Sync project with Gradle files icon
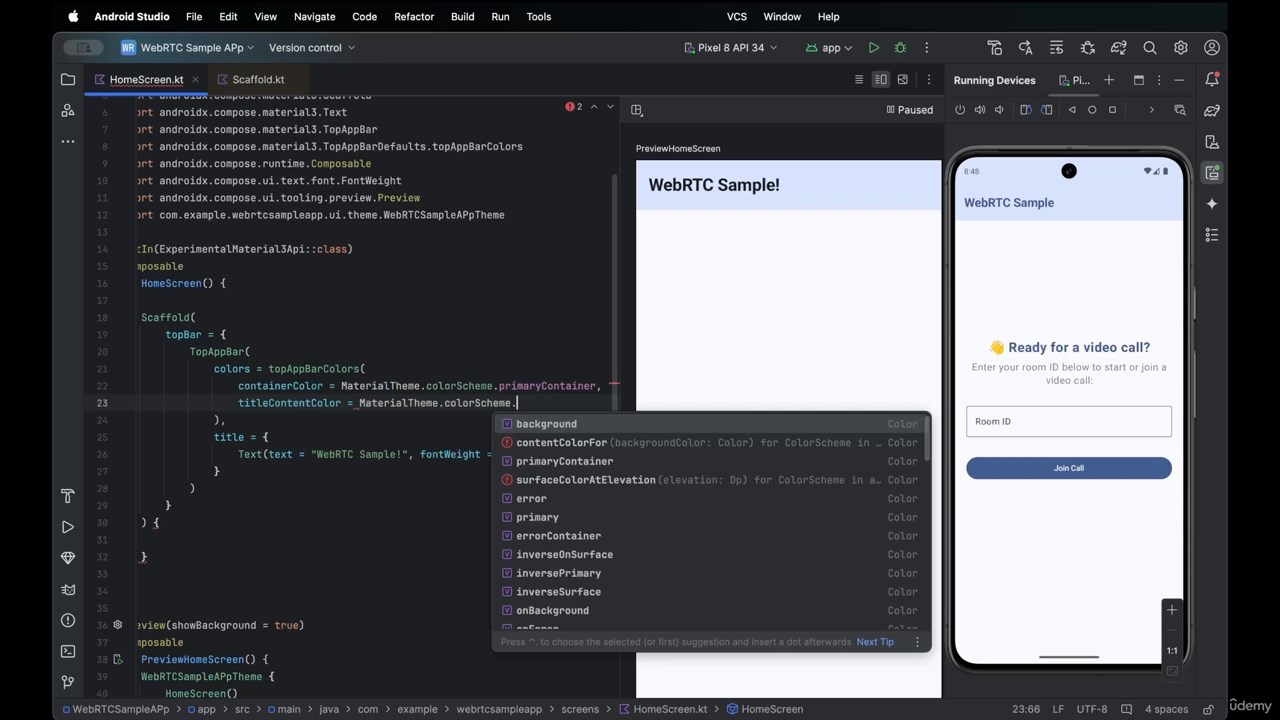Screen dimensions: 1280x720 pyautogui.click(x=1119, y=48)
